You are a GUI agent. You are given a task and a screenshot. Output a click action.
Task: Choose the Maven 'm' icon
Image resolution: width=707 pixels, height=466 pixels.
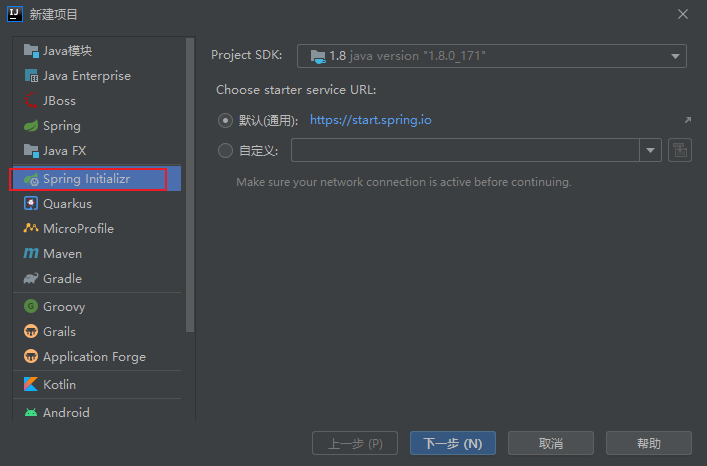[31, 253]
